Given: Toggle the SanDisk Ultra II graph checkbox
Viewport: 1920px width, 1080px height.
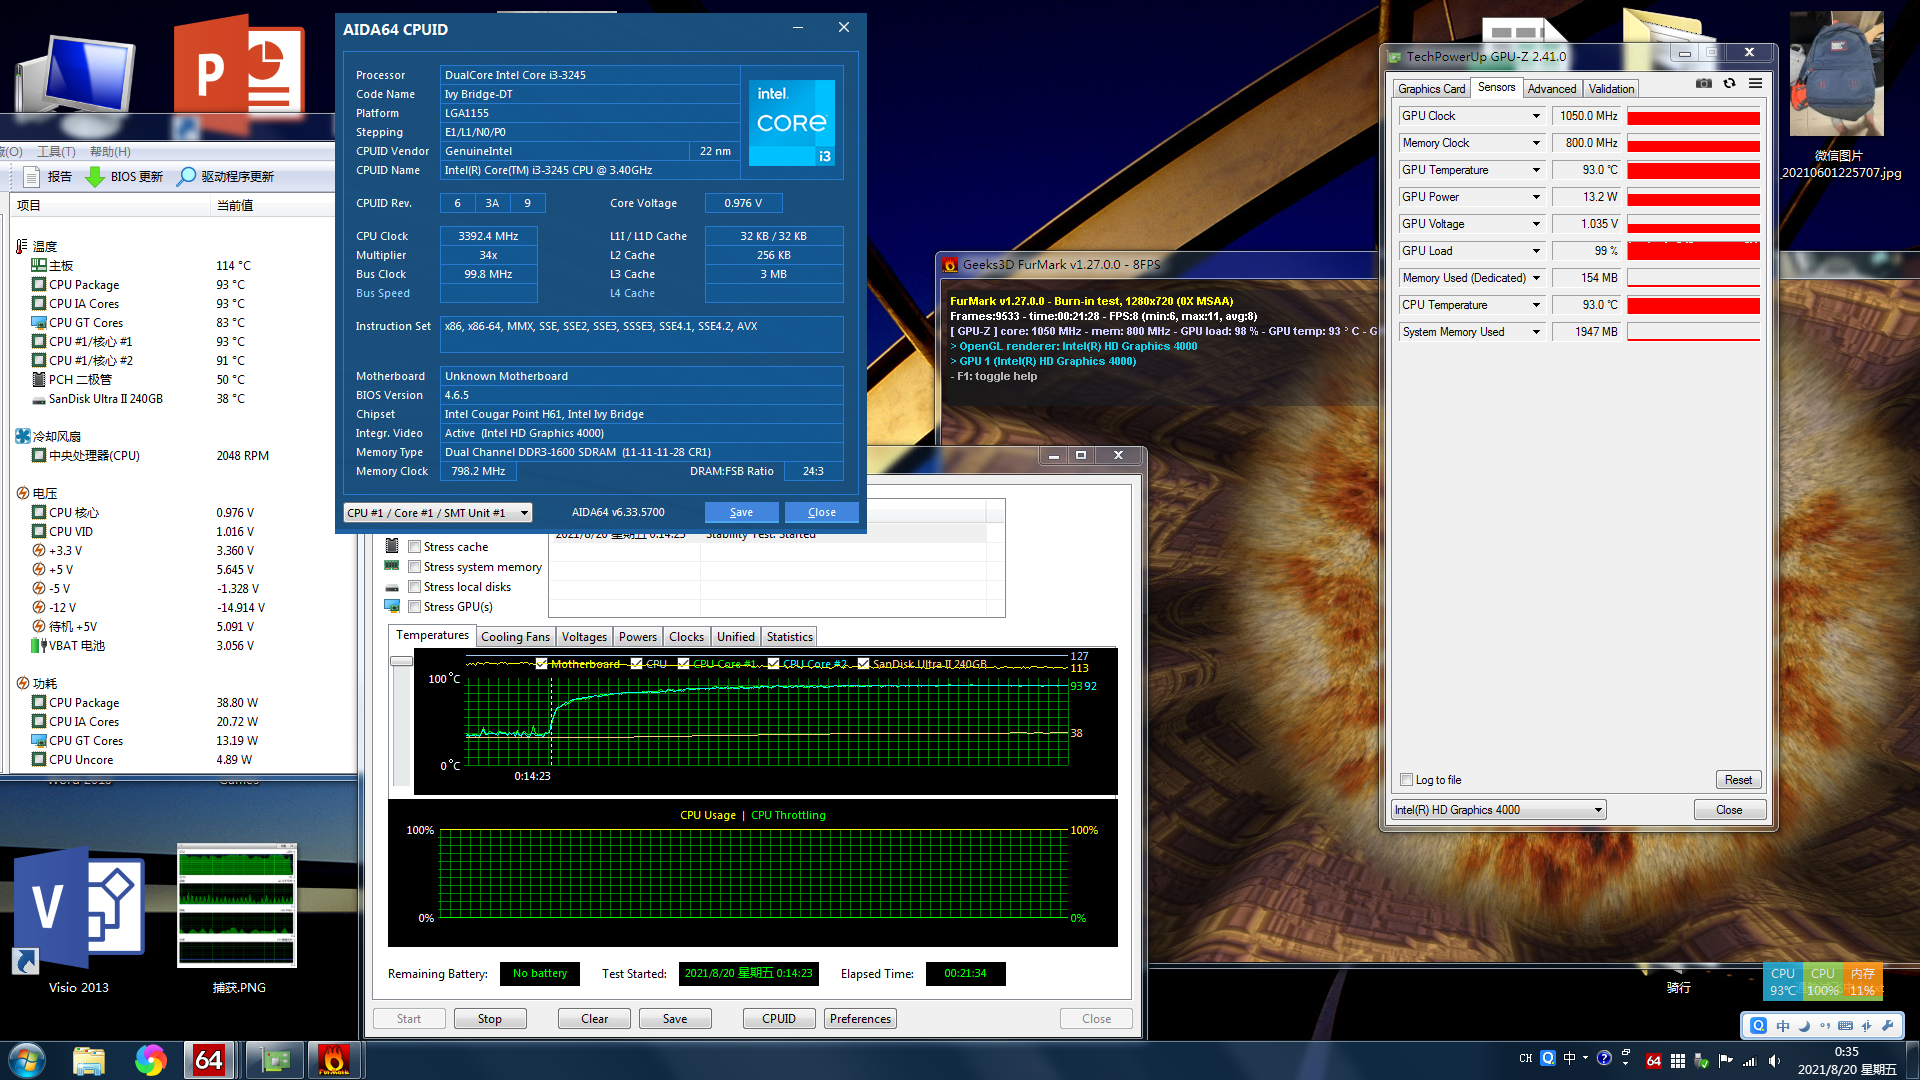Looking at the screenshot, I should point(864,664).
